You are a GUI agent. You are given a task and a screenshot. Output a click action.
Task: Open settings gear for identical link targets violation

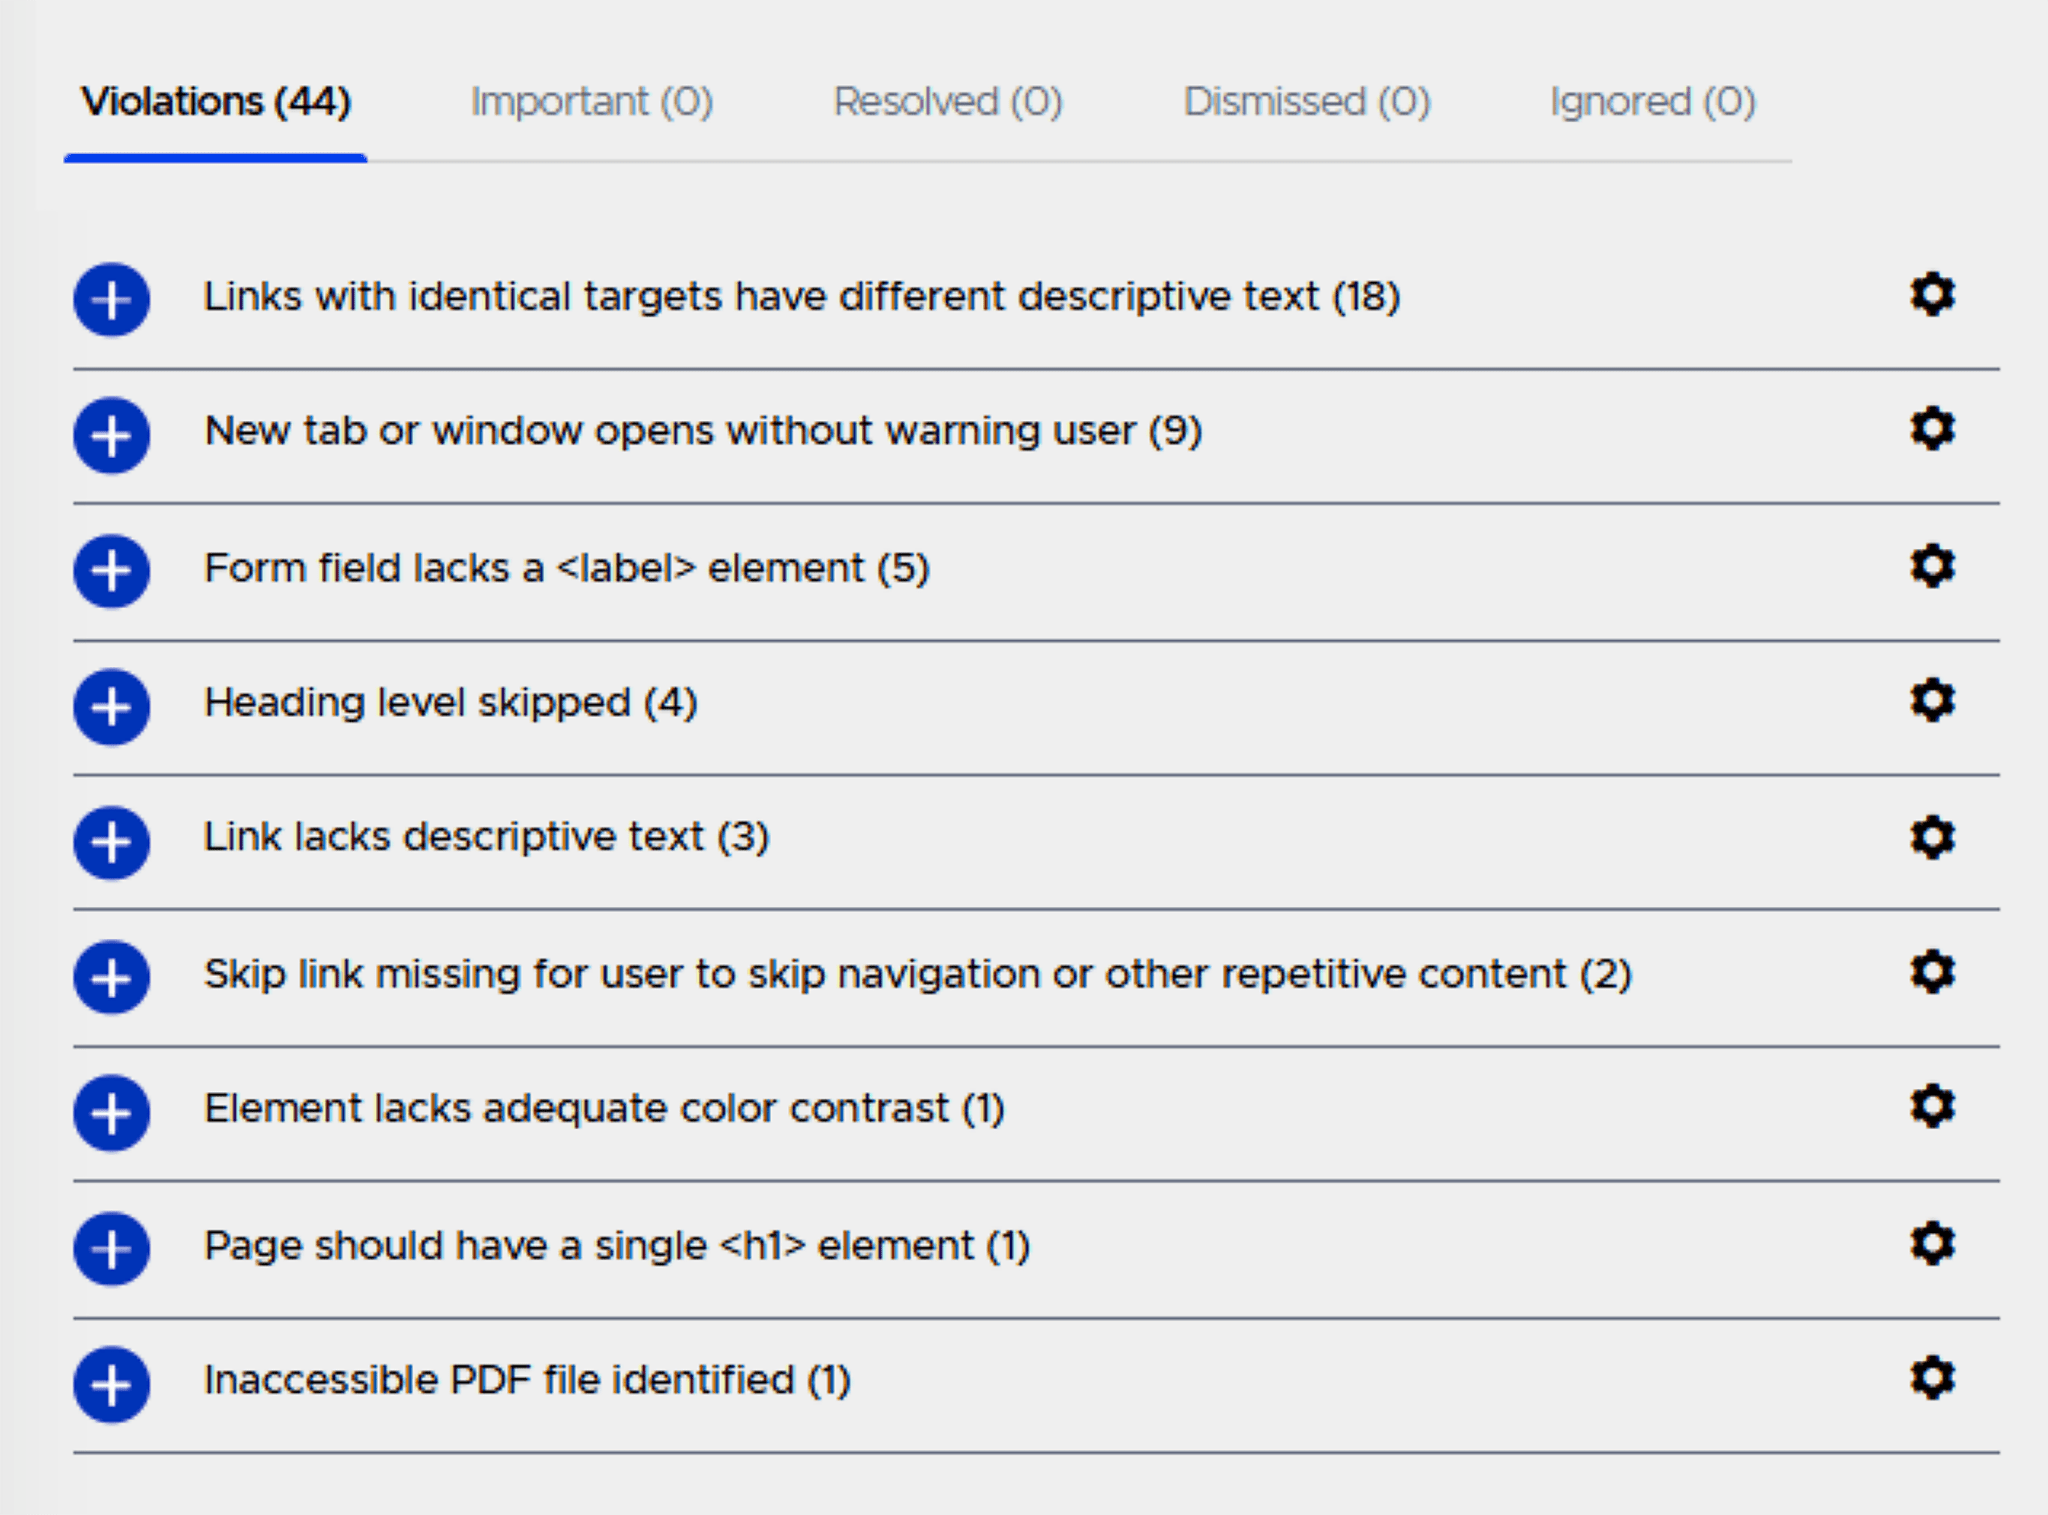[x=1932, y=295]
